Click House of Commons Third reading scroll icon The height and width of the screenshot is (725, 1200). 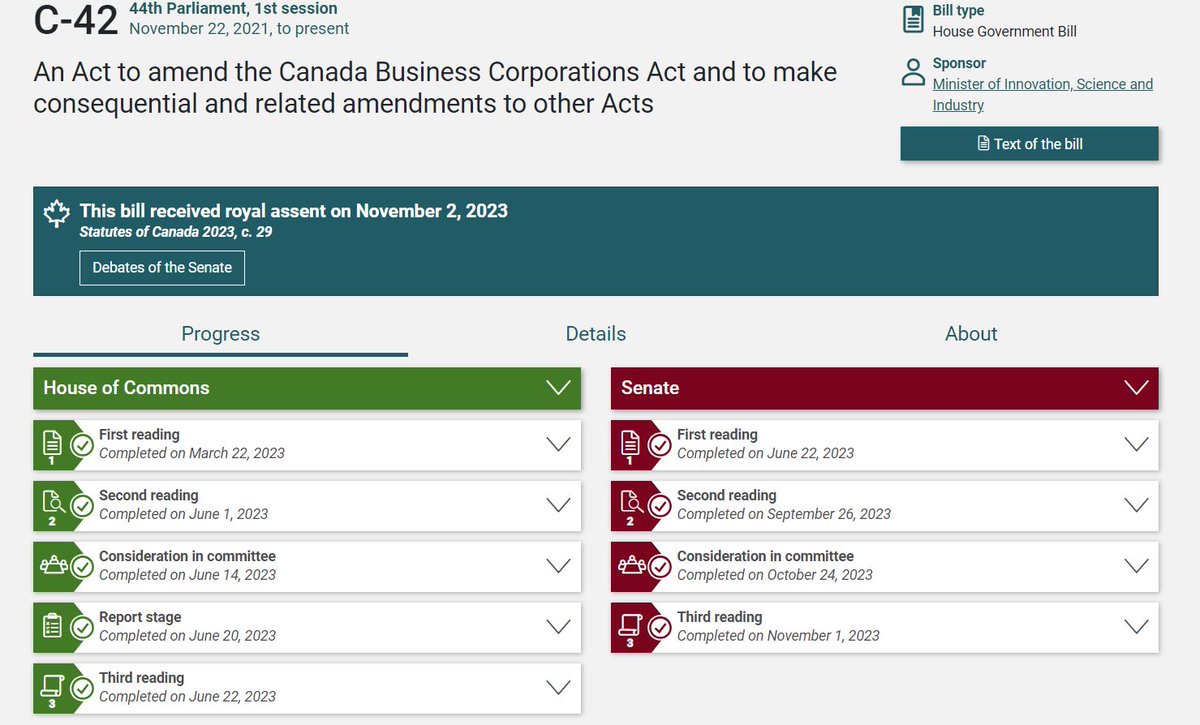[52, 685]
